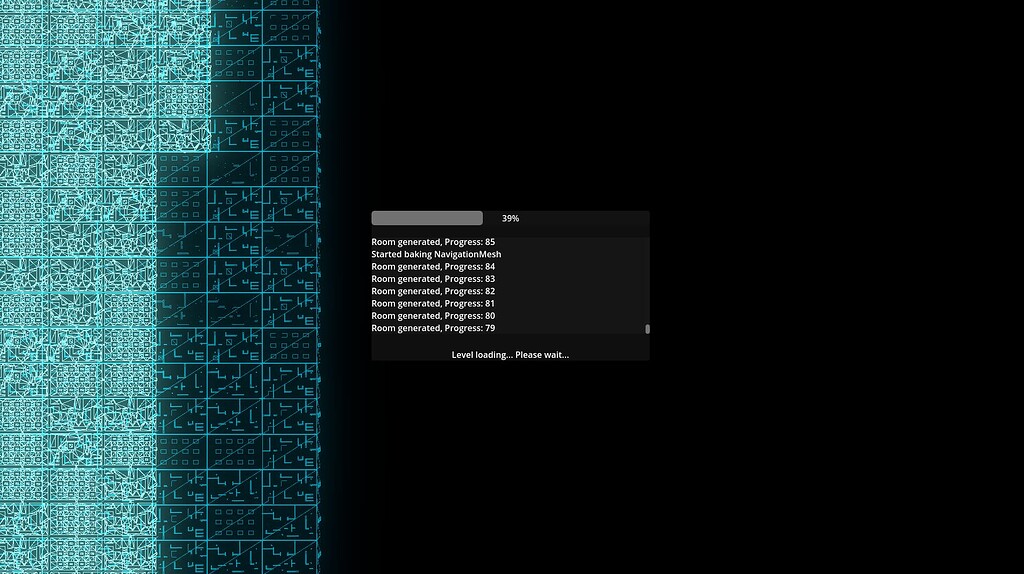Click the gray loading progress bar
This screenshot has height=574, width=1024.
click(x=427, y=218)
